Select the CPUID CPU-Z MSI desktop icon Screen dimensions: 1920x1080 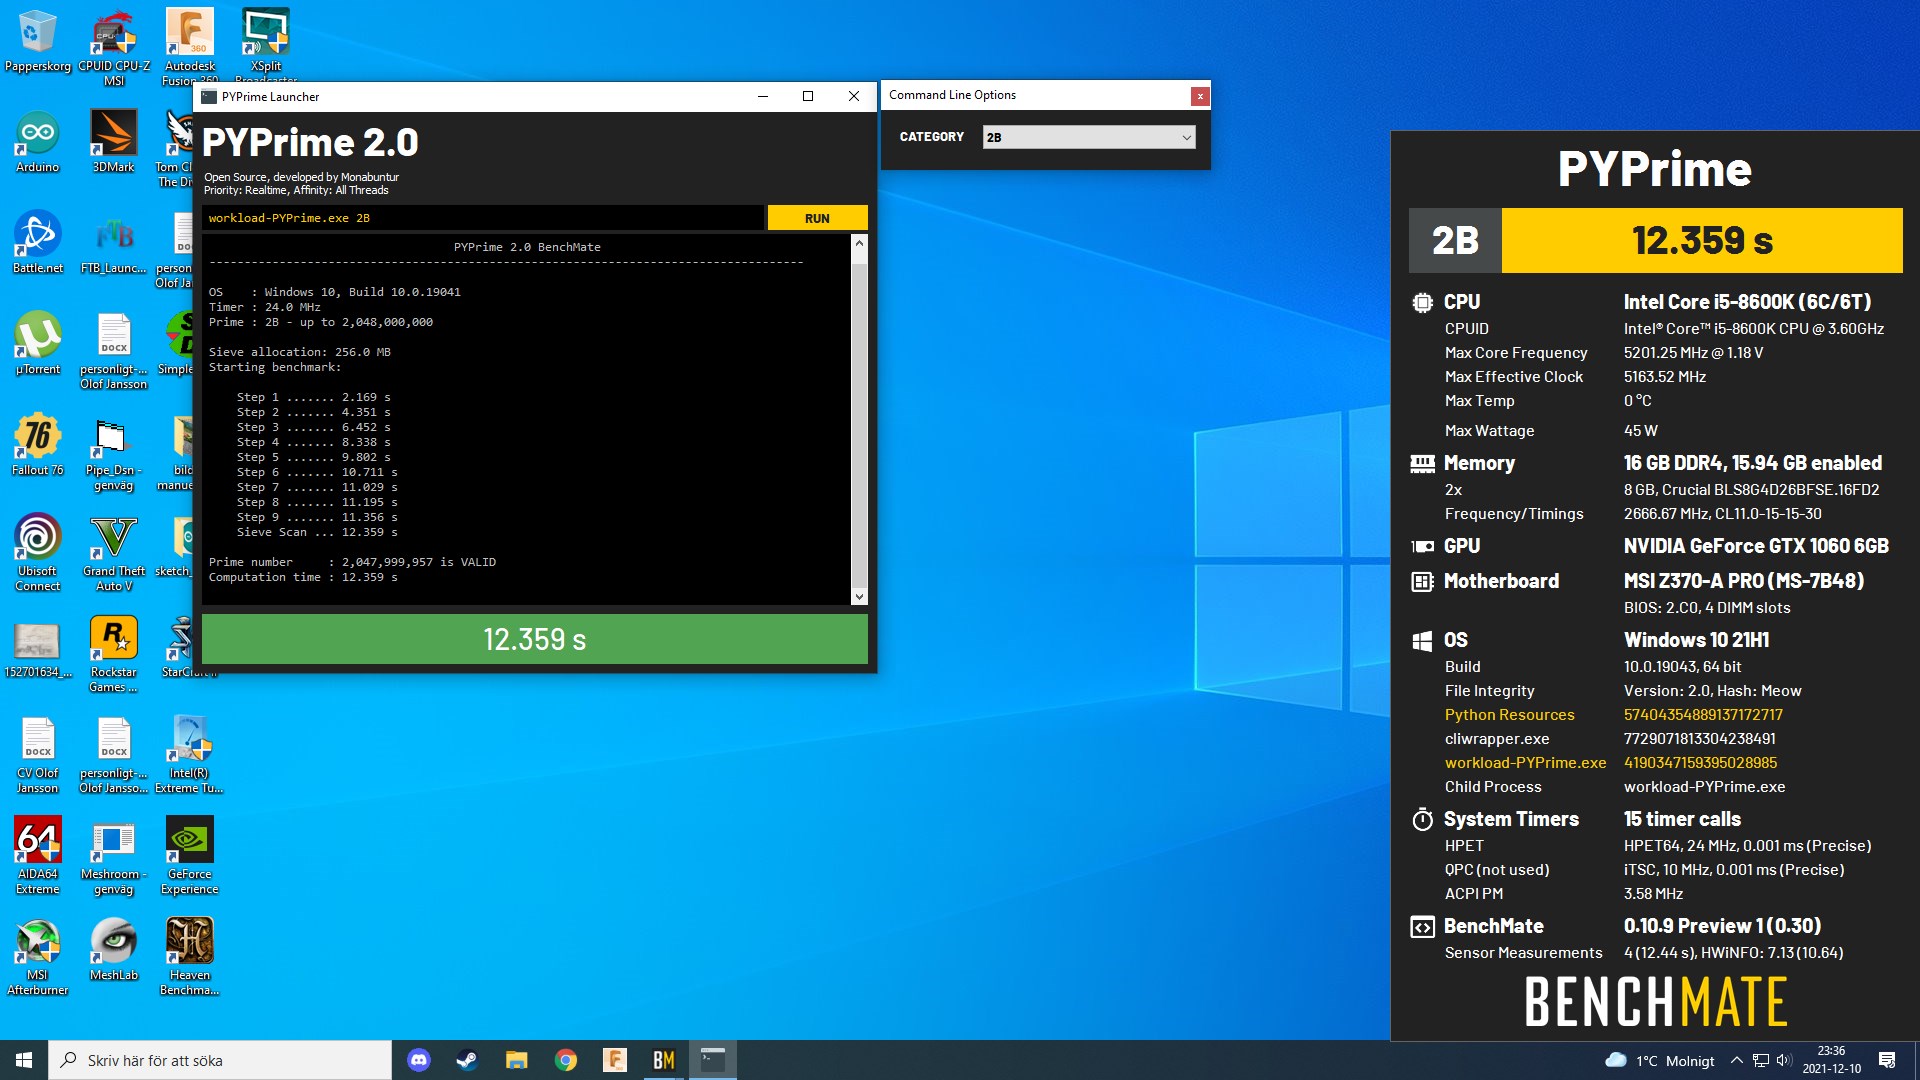coord(114,48)
